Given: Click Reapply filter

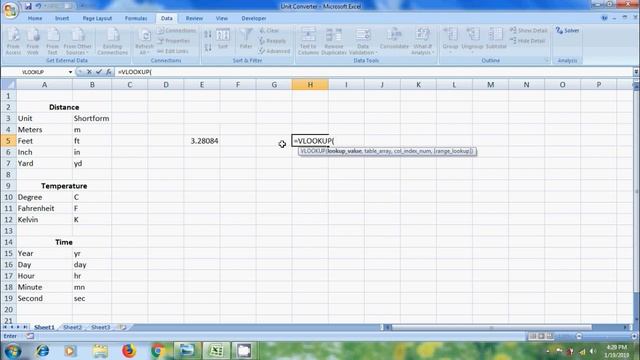Looking at the screenshot, I should tap(272, 41).
